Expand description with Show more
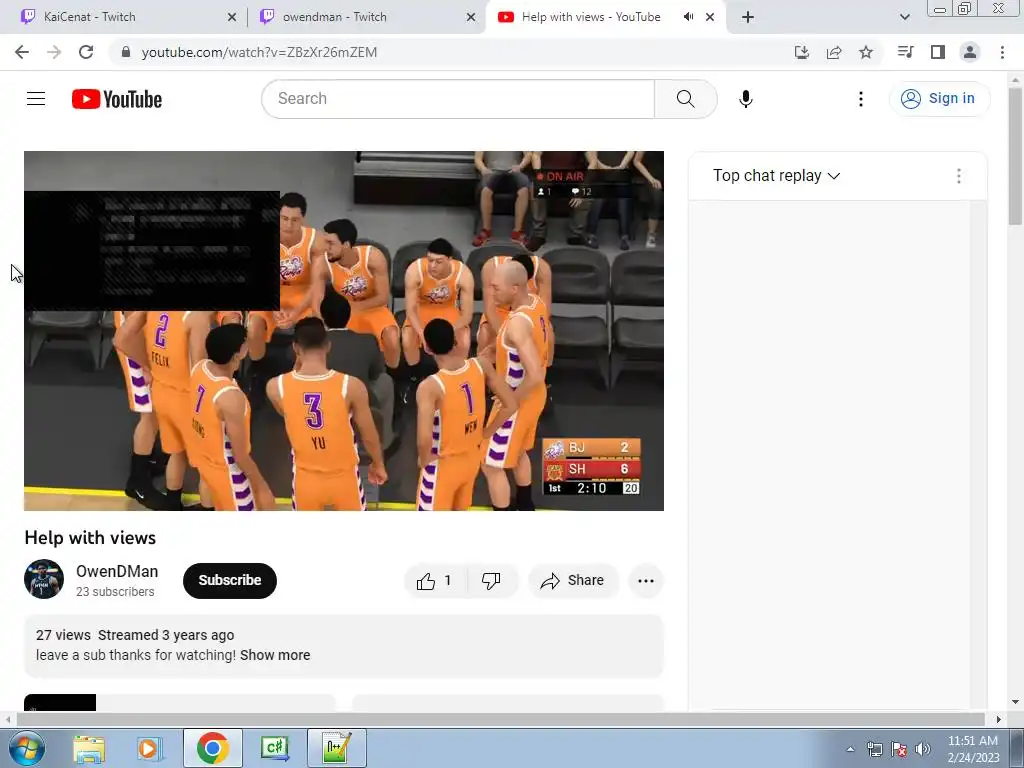This screenshot has height=768, width=1024. click(275, 655)
